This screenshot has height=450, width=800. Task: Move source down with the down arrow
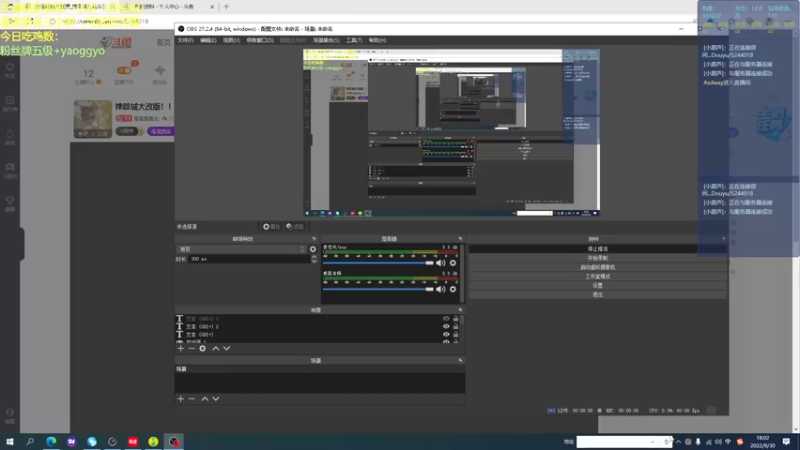[227, 348]
